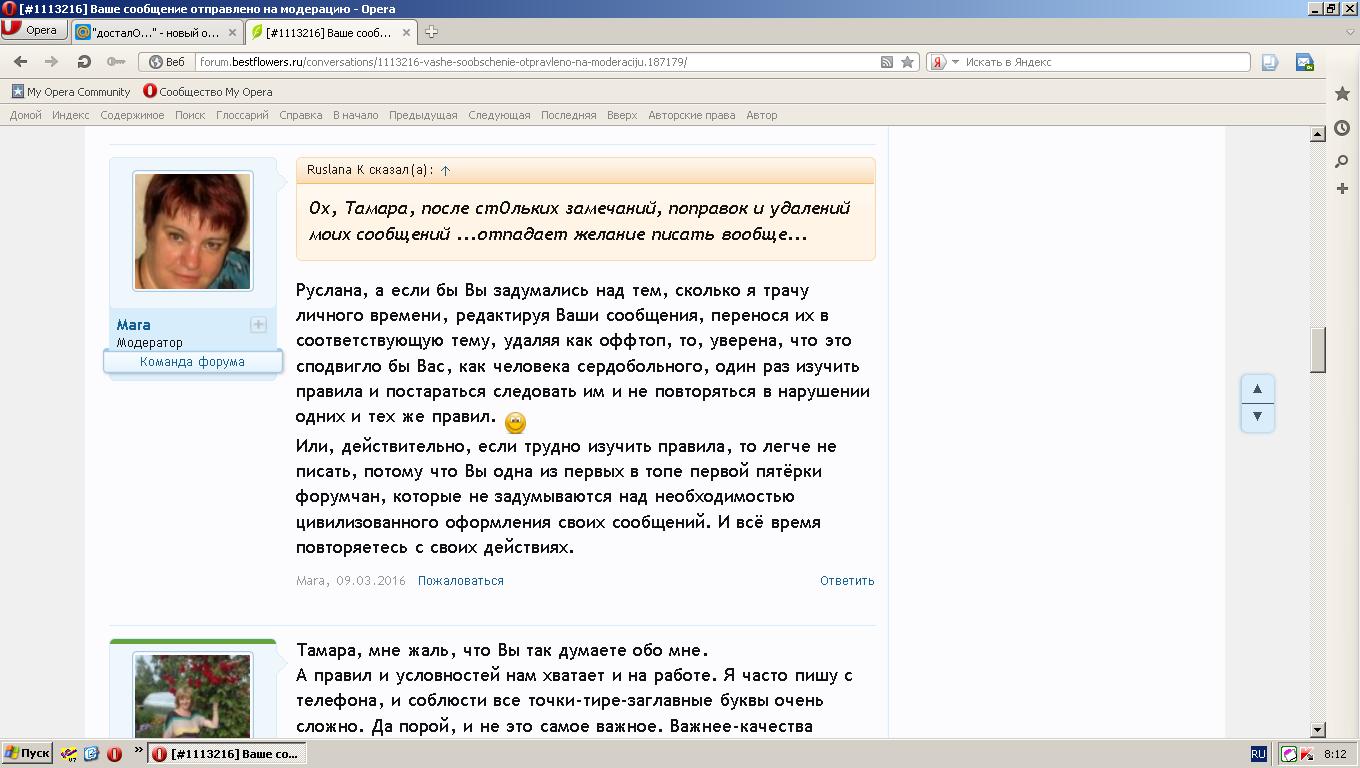
Task: Open second poster's avatar with flowers
Action: (x=193, y=696)
